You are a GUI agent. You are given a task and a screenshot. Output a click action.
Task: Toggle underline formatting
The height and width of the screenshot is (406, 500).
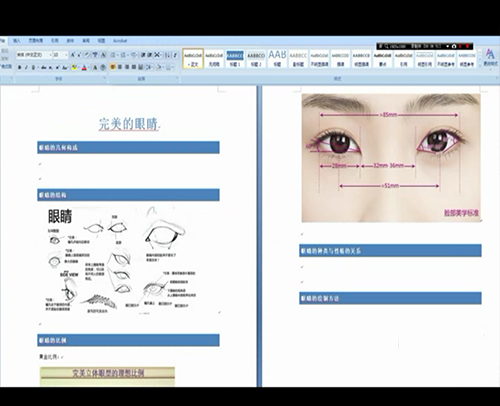pyautogui.click(x=33, y=67)
